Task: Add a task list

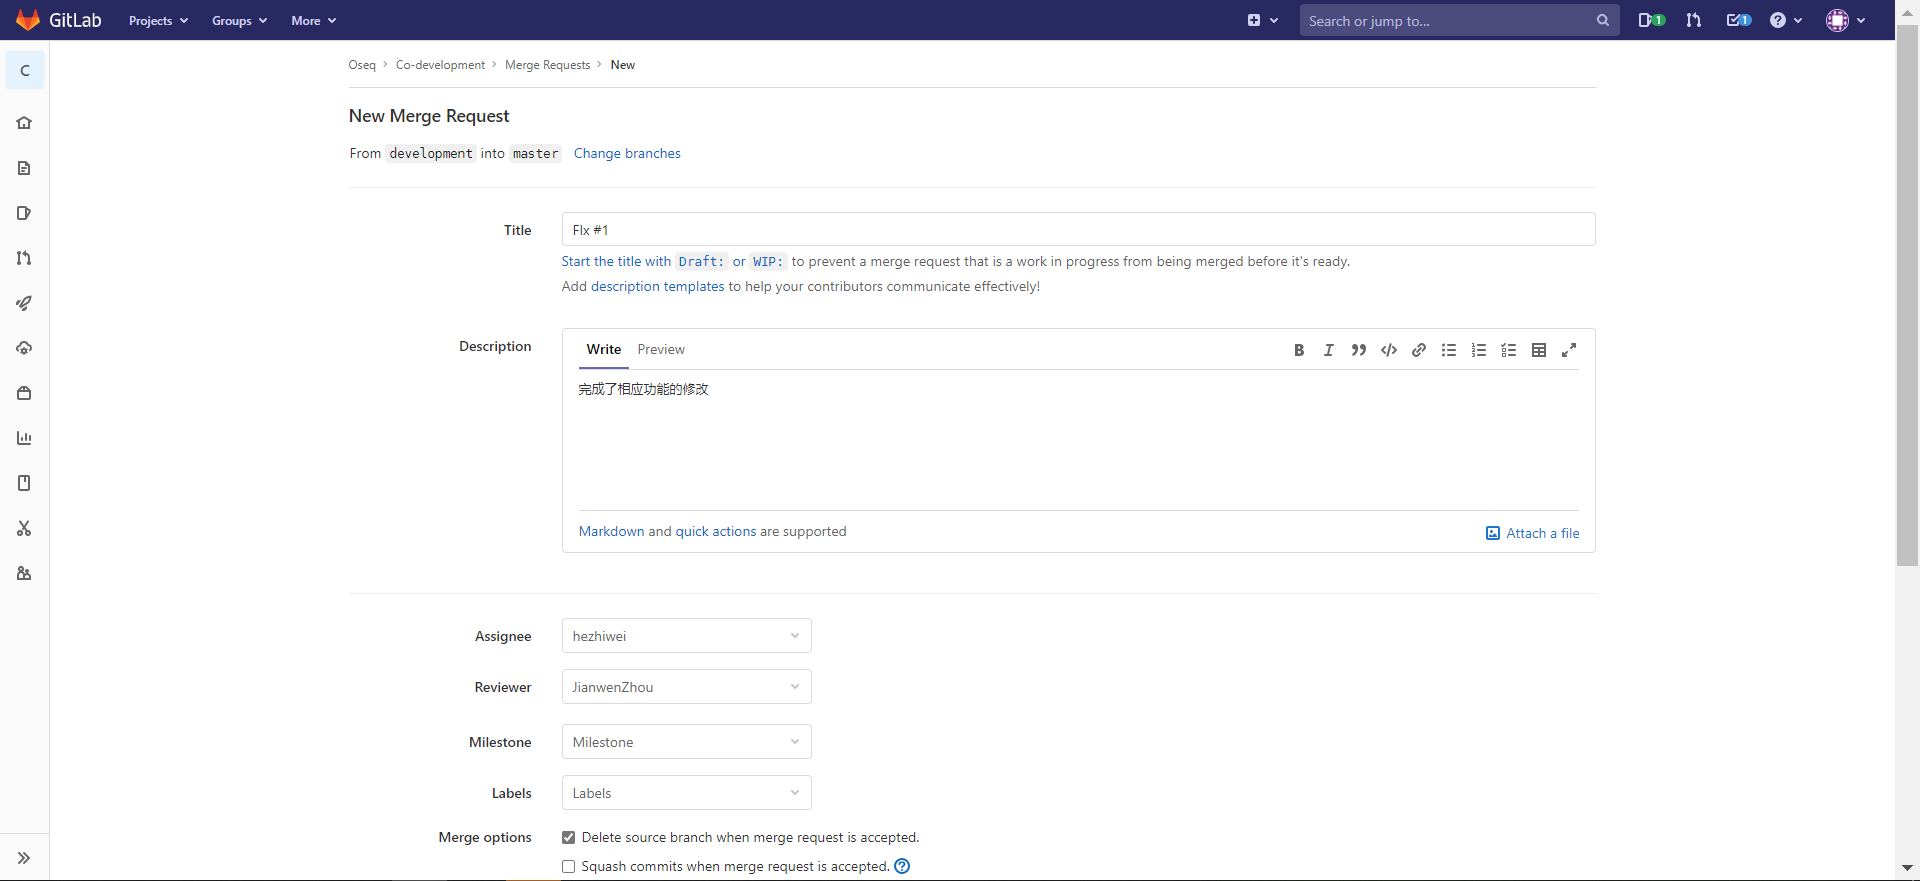Action: point(1509,350)
